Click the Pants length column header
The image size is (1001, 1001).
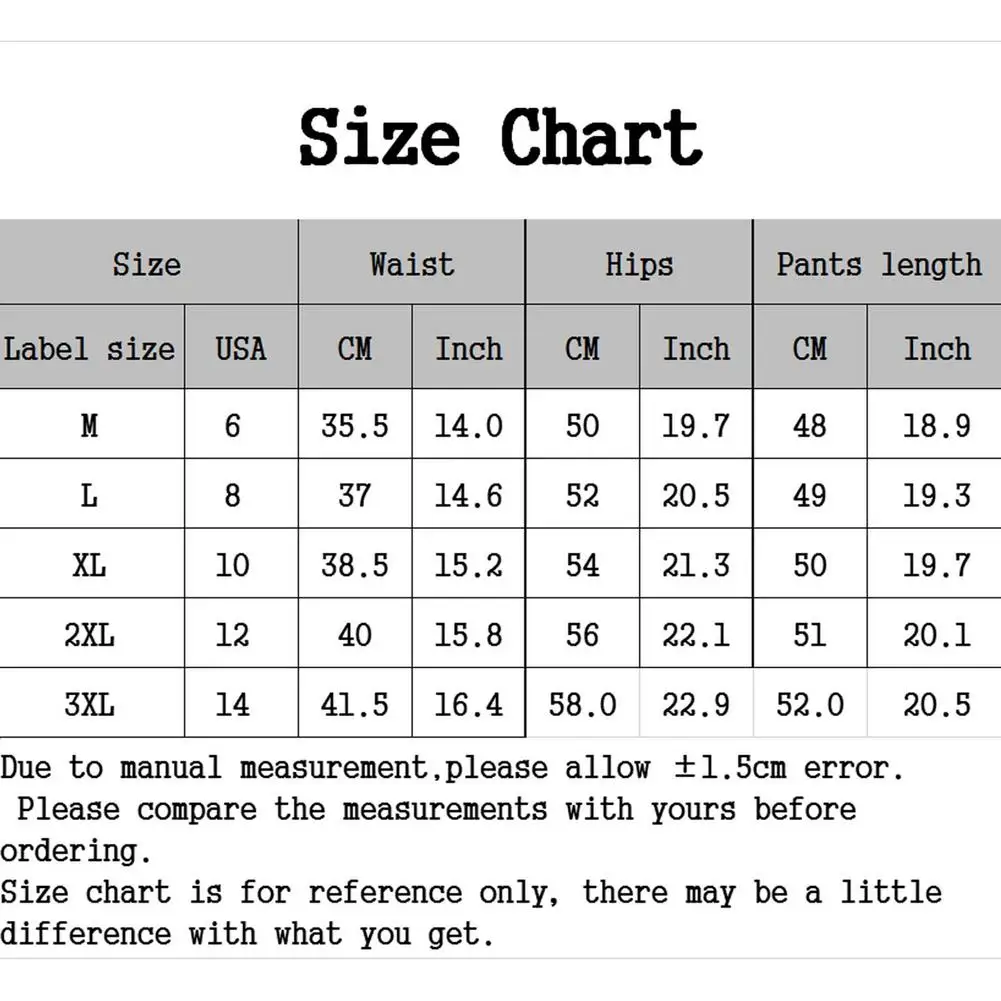coord(878,264)
